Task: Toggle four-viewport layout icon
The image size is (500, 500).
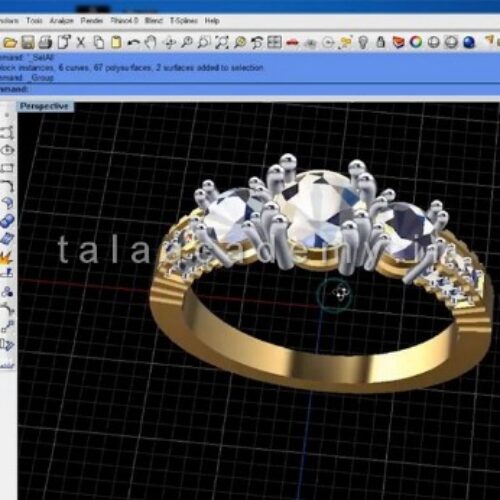Action: (x=274, y=42)
